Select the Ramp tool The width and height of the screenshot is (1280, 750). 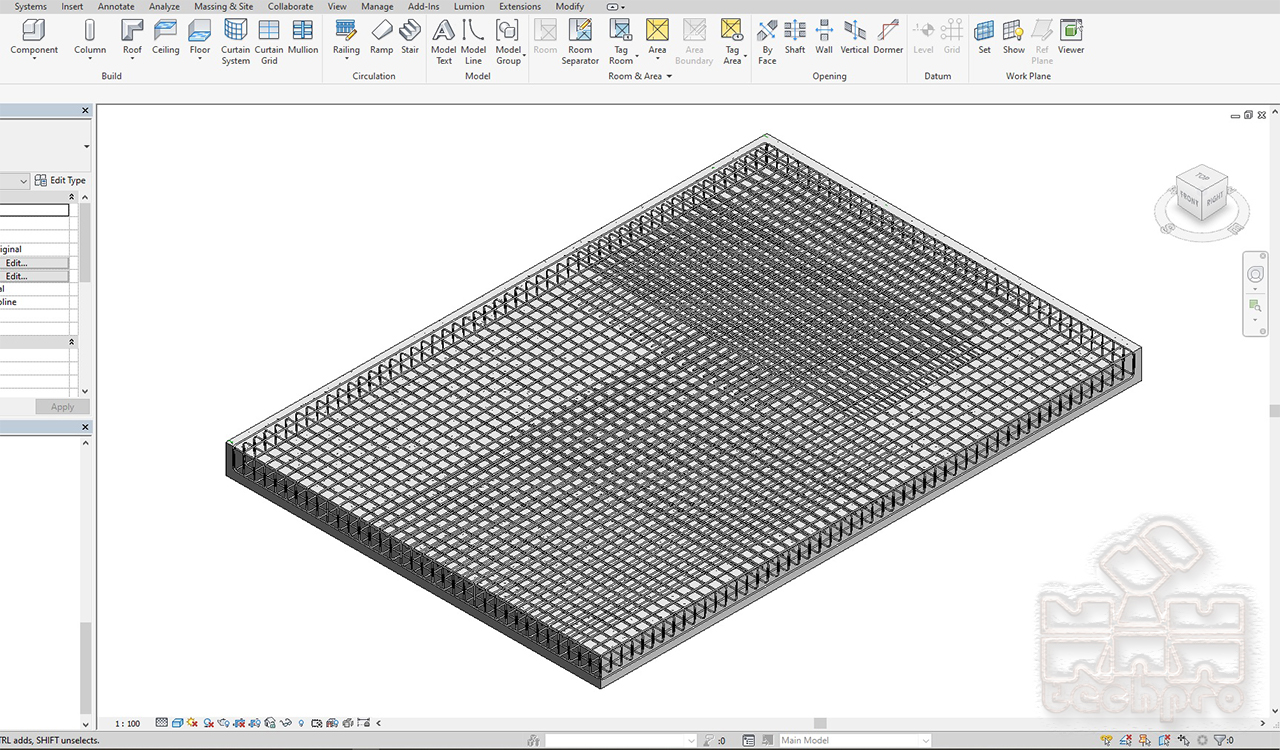tap(382, 37)
